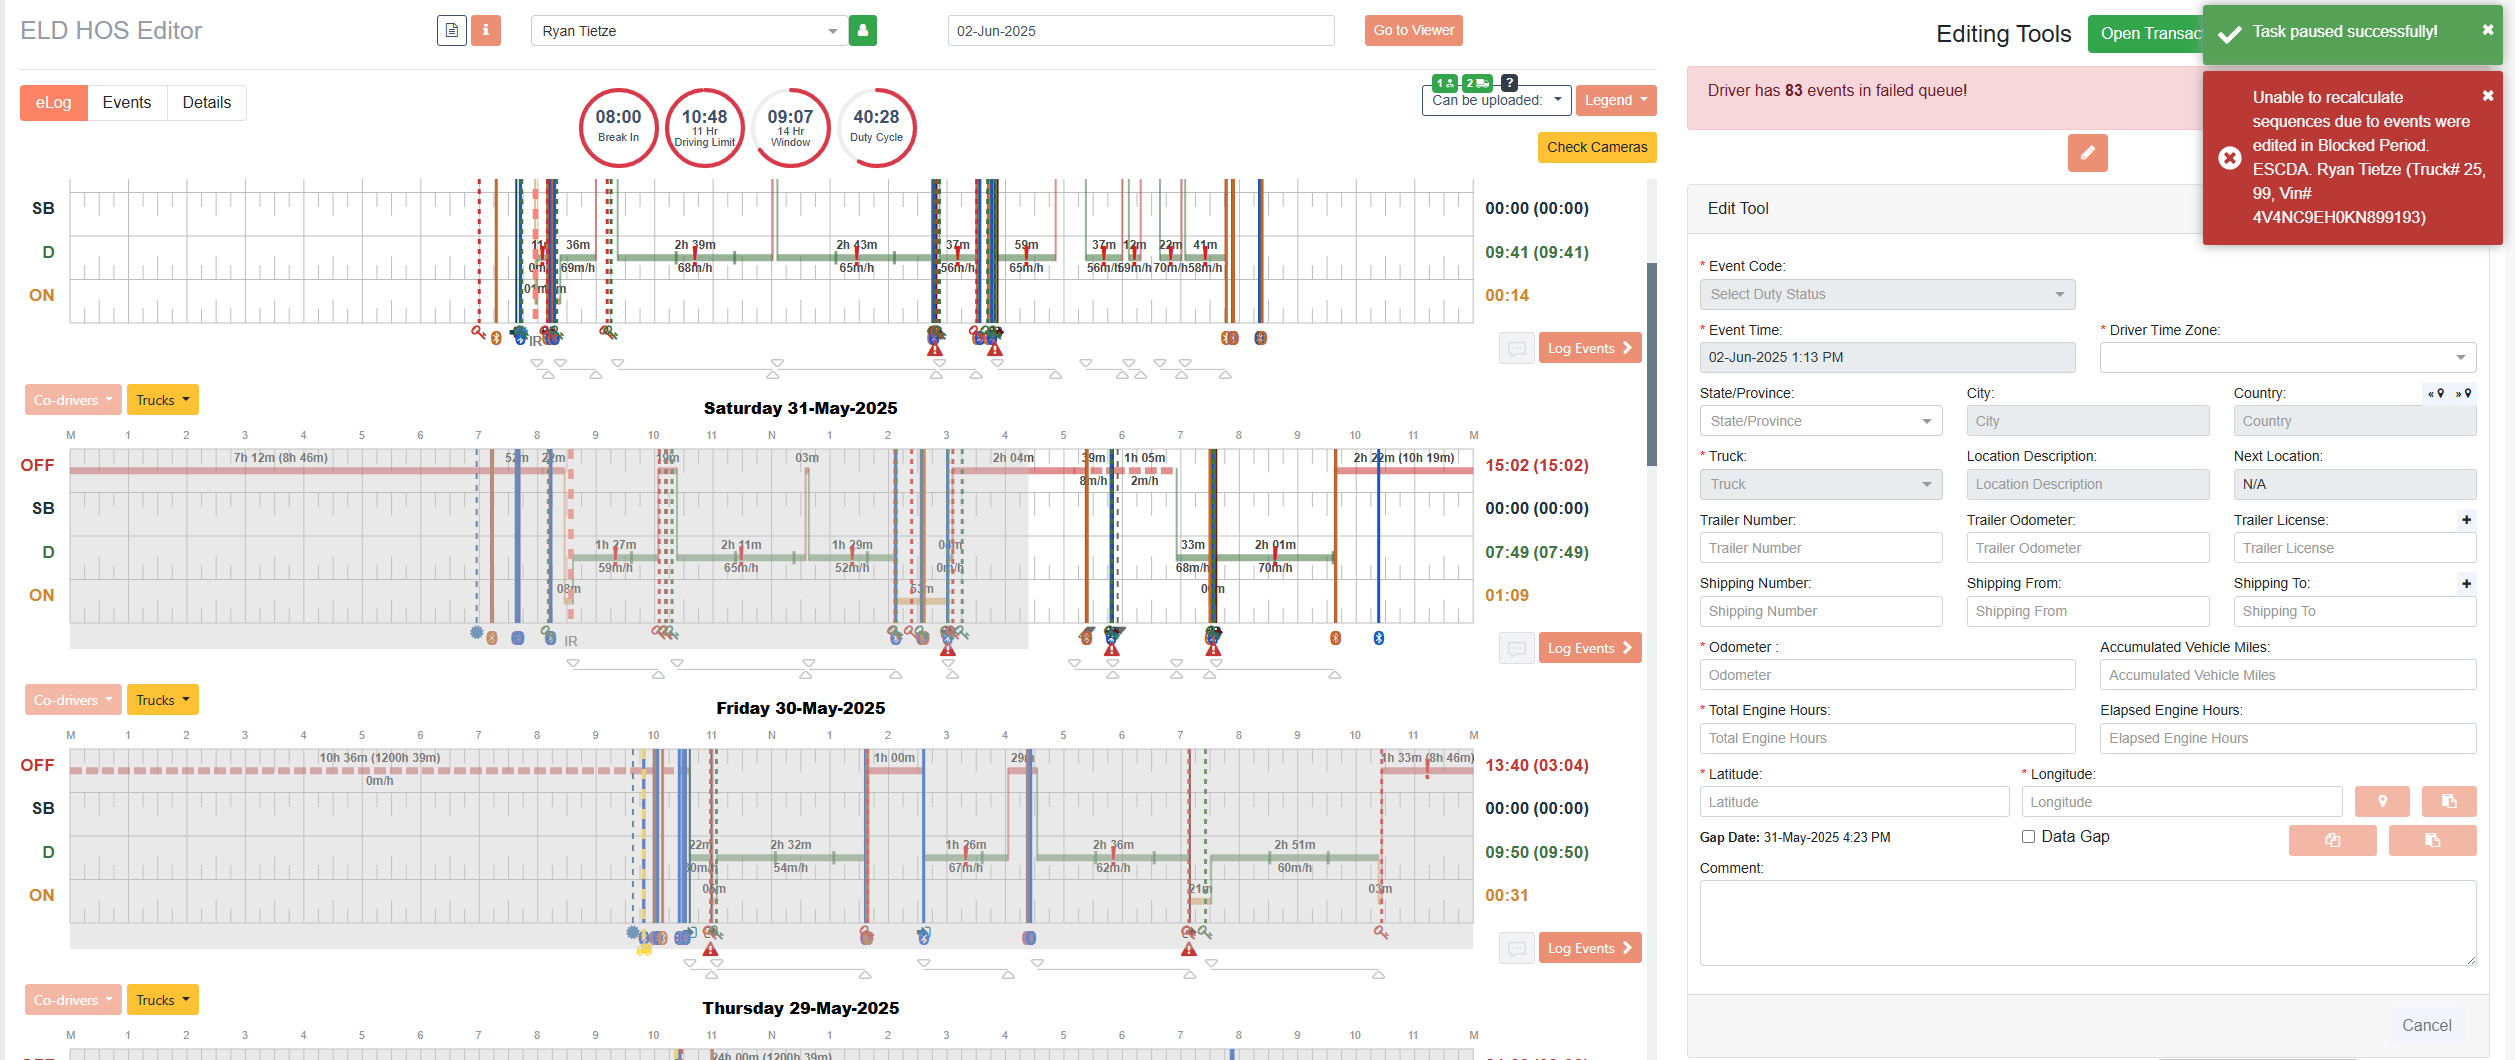The width and height of the screenshot is (2515, 1060).
Task: Open the comment icon for Friday 30-May log
Action: [1517, 948]
